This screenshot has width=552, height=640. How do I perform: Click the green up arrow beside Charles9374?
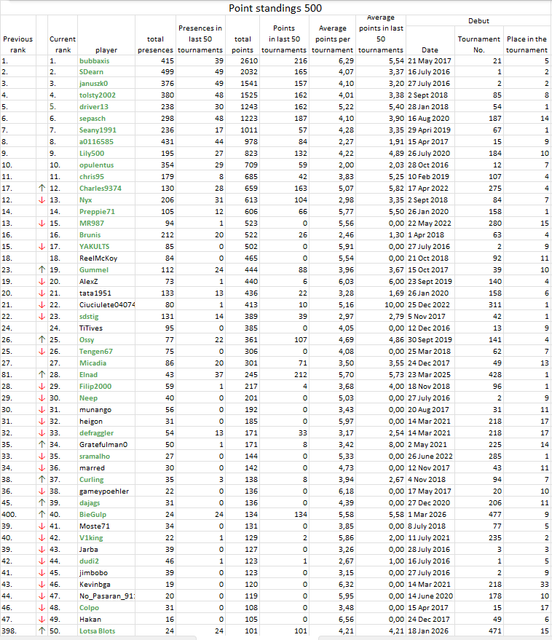tap(42, 188)
